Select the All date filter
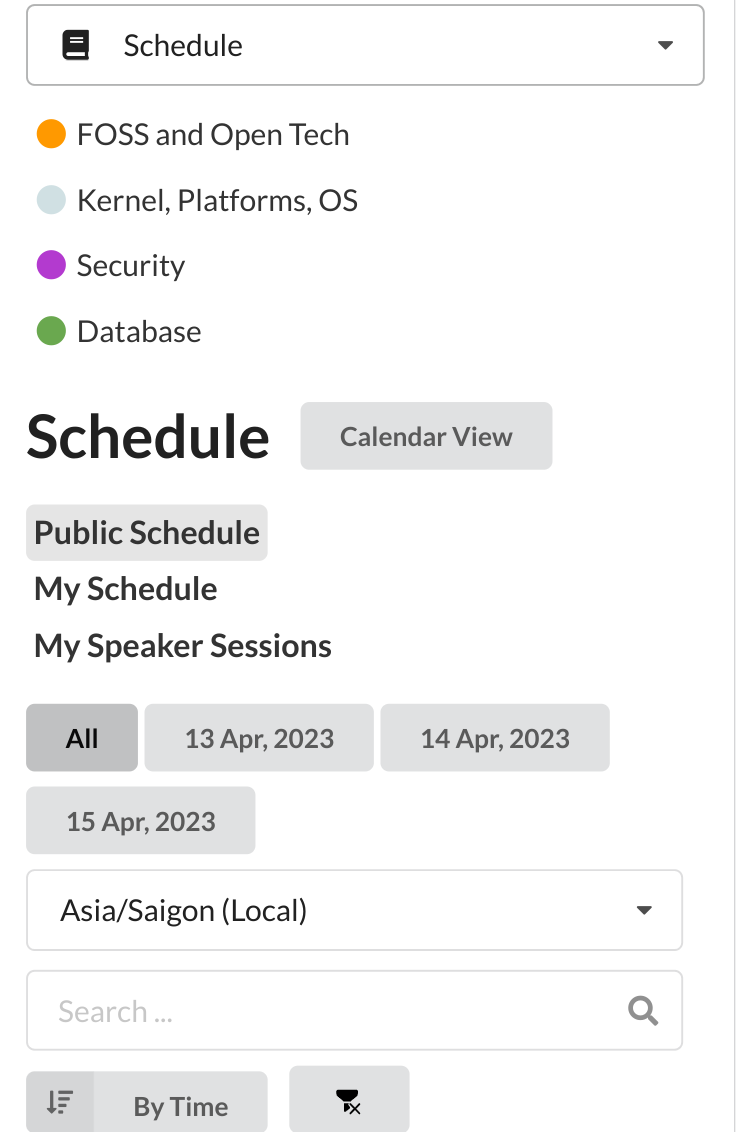 [x=82, y=738]
